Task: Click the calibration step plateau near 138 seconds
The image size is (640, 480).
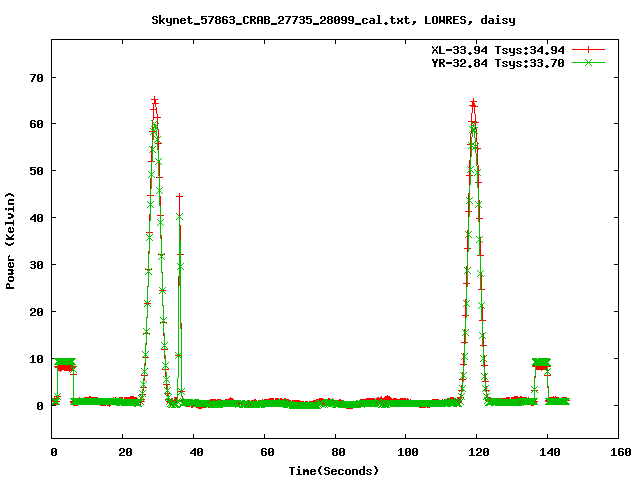Action: click(541, 364)
